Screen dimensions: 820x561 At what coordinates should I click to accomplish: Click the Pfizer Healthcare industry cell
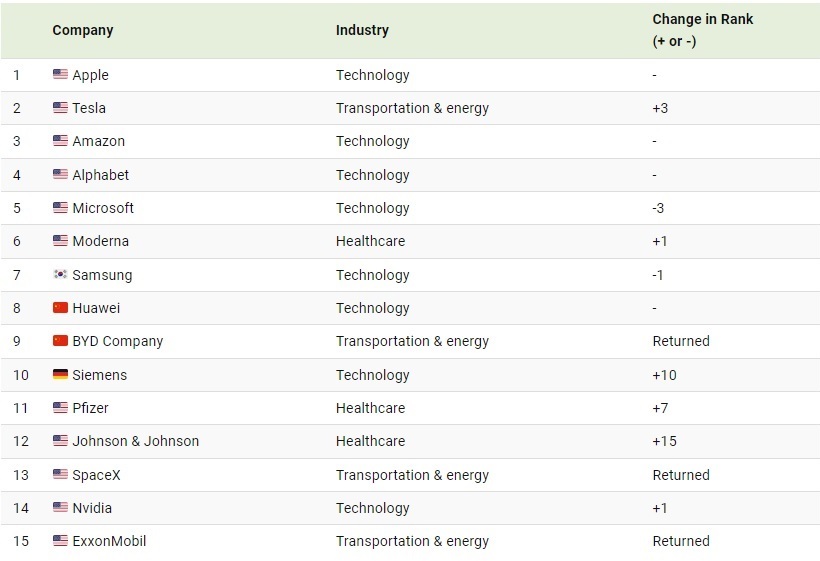[x=370, y=408]
